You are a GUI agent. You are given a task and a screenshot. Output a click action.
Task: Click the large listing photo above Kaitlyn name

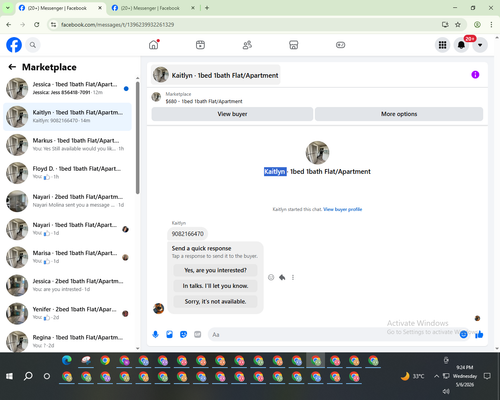point(317,153)
